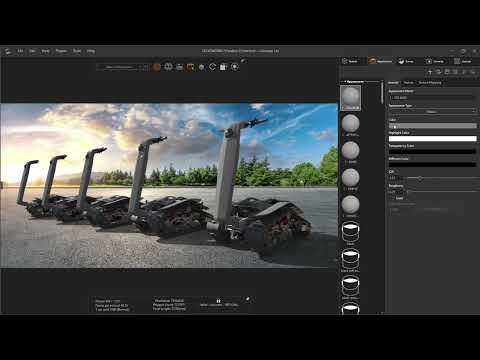Screen dimensions: 480x360
Task: Click the IOR slider handle
Action: coord(420,178)
